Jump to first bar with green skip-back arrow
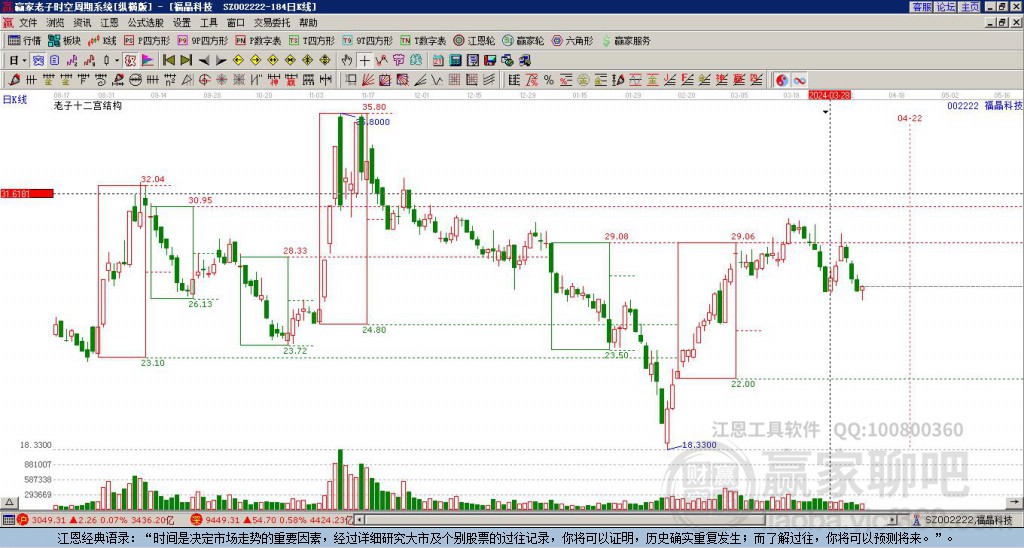Screen dimensions: 1024x548 click(x=169, y=60)
